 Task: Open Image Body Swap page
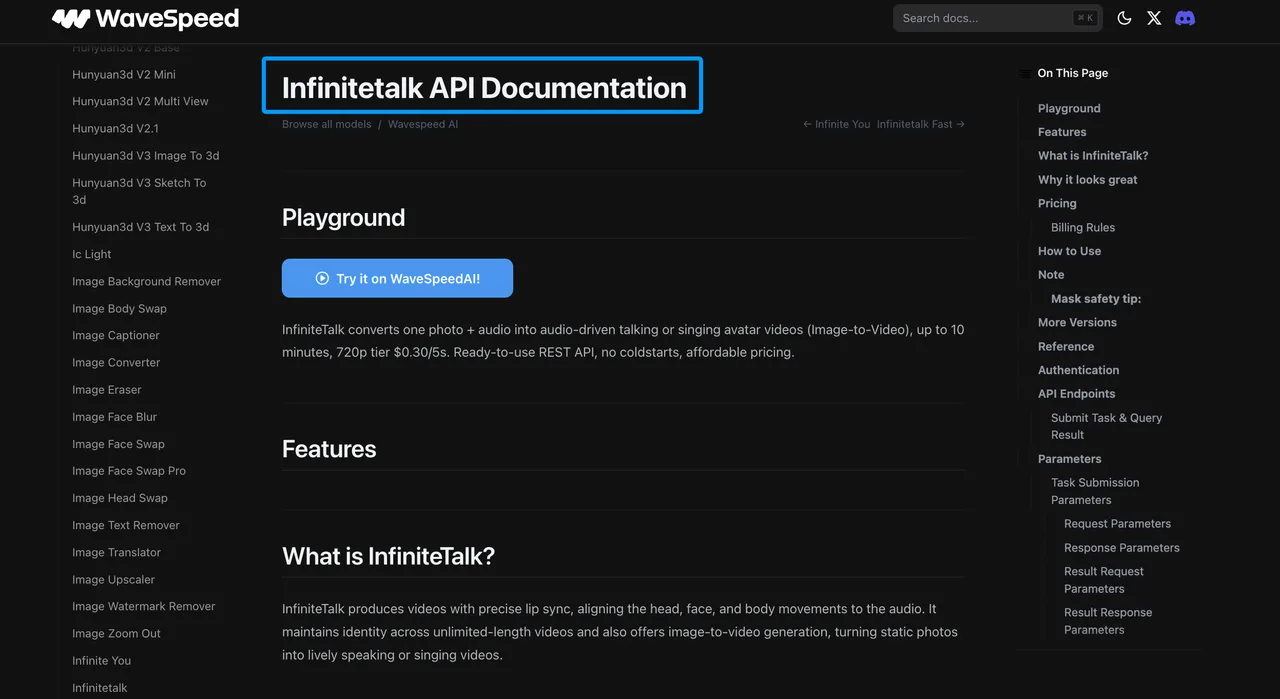pos(119,308)
